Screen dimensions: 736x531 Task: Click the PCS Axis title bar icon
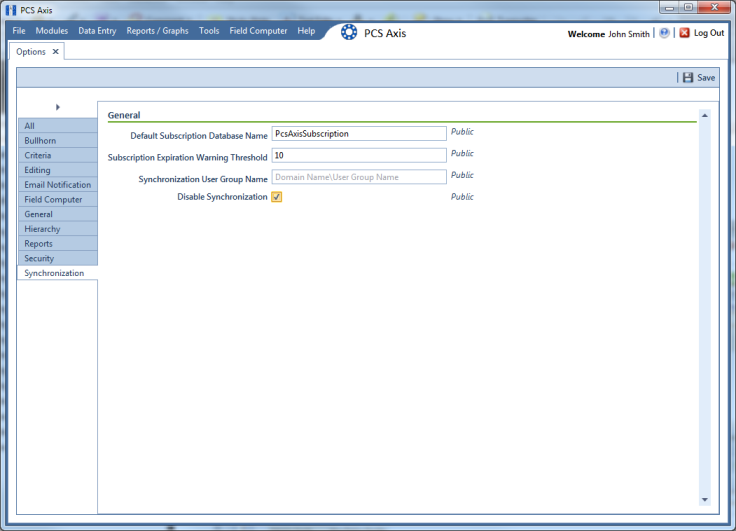click(11, 10)
